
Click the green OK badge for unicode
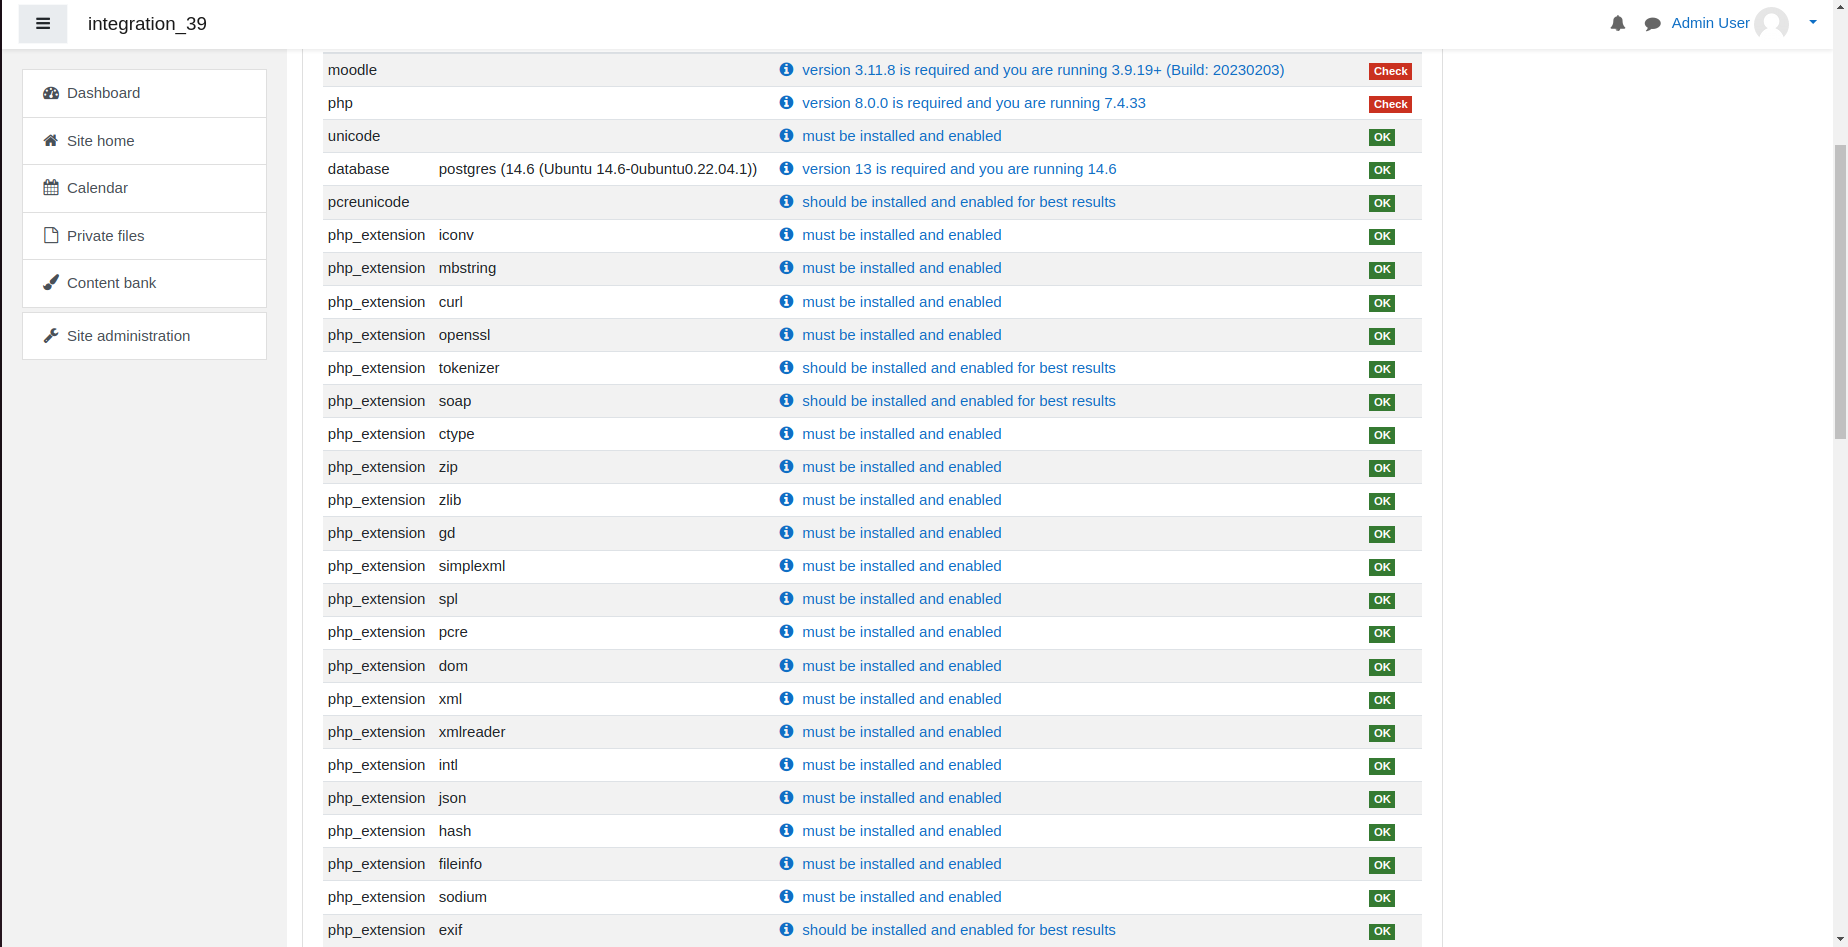pyautogui.click(x=1382, y=137)
